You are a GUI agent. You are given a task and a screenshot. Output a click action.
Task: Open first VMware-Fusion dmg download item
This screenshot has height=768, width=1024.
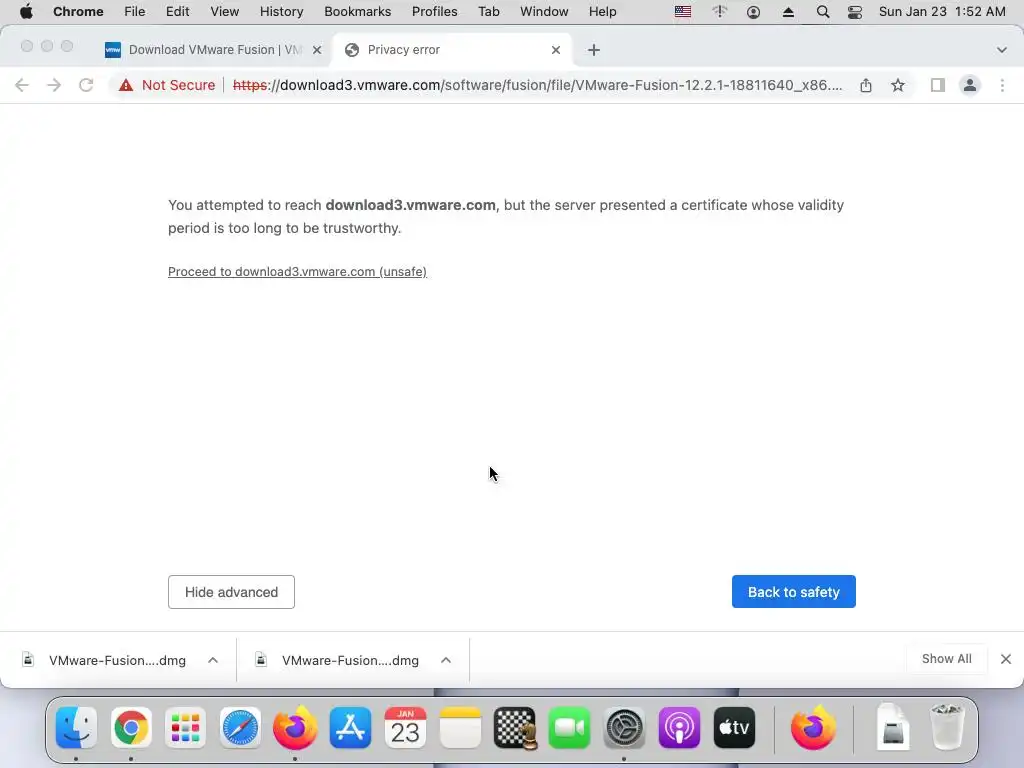[x=104, y=660]
